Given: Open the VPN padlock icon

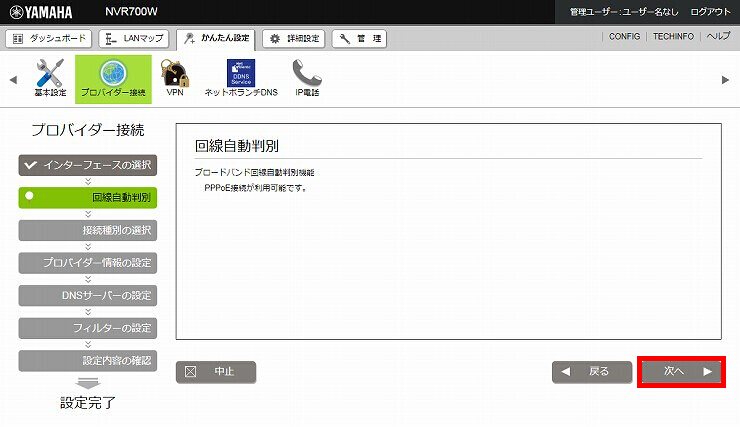Looking at the screenshot, I should click(175, 78).
